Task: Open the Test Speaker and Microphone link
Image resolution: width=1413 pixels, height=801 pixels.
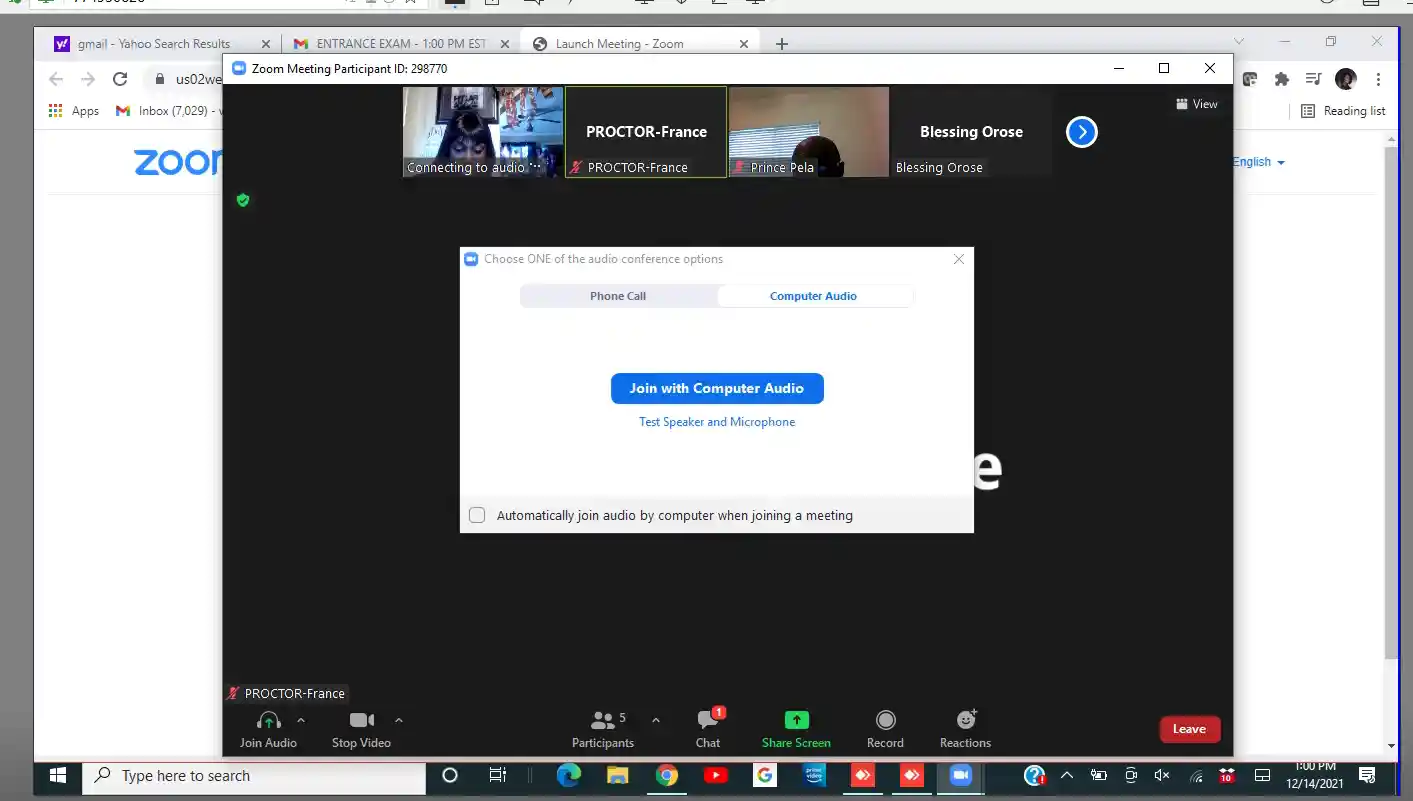Action: [x=717, y=422]
